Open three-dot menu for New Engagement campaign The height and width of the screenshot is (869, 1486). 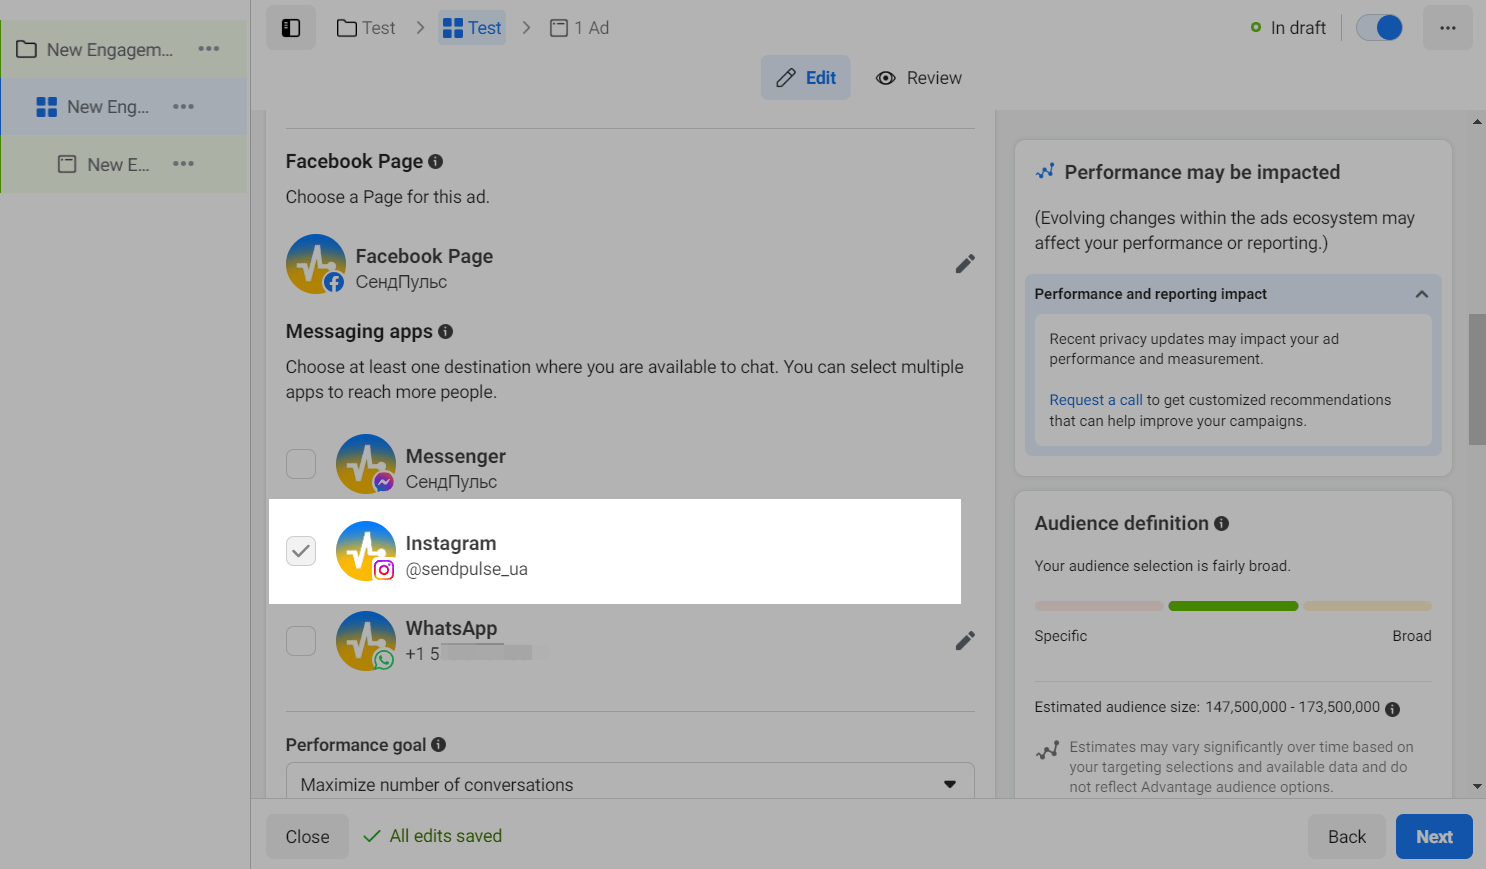209,49
